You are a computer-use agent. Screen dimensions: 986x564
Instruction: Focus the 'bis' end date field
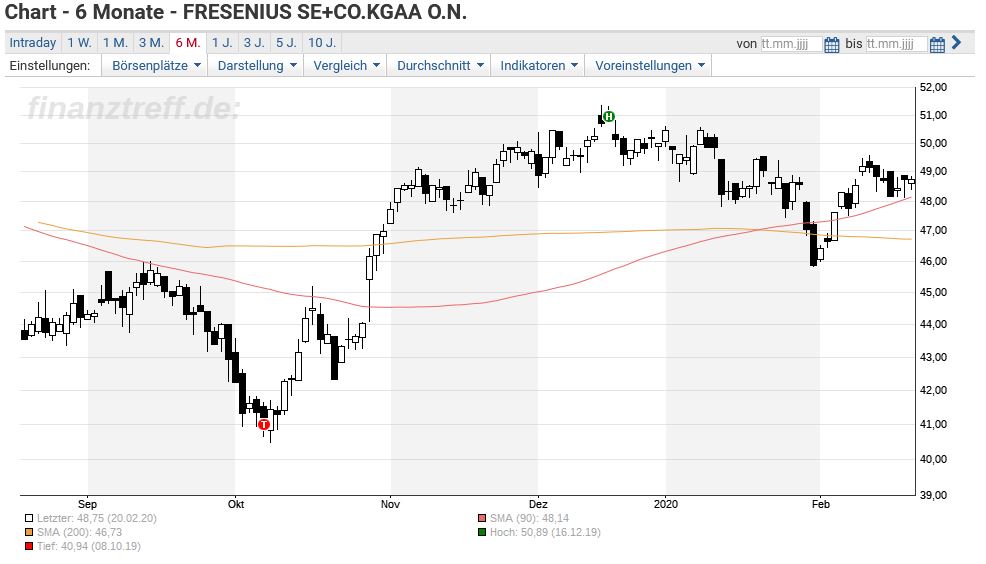click(x=896, y=43)
